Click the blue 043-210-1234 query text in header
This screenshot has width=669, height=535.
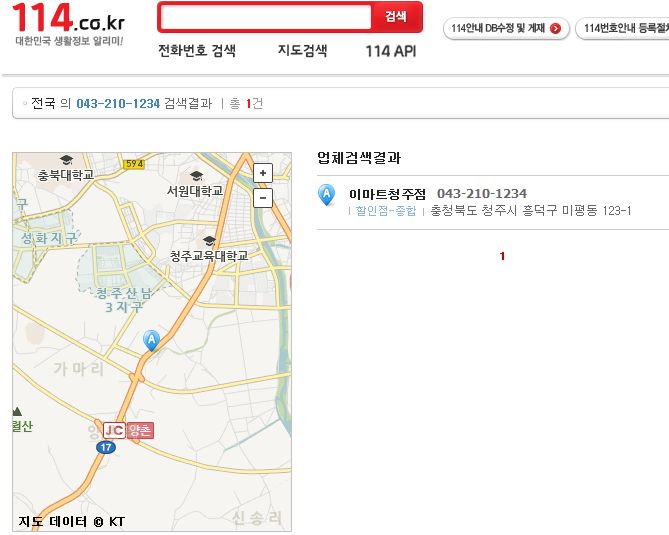(x=118, y=104)
